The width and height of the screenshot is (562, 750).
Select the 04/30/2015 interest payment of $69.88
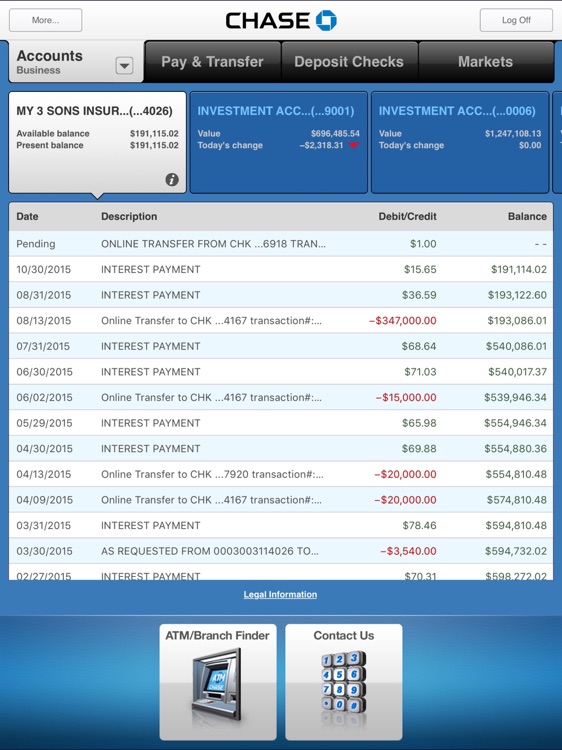point(281,449)
